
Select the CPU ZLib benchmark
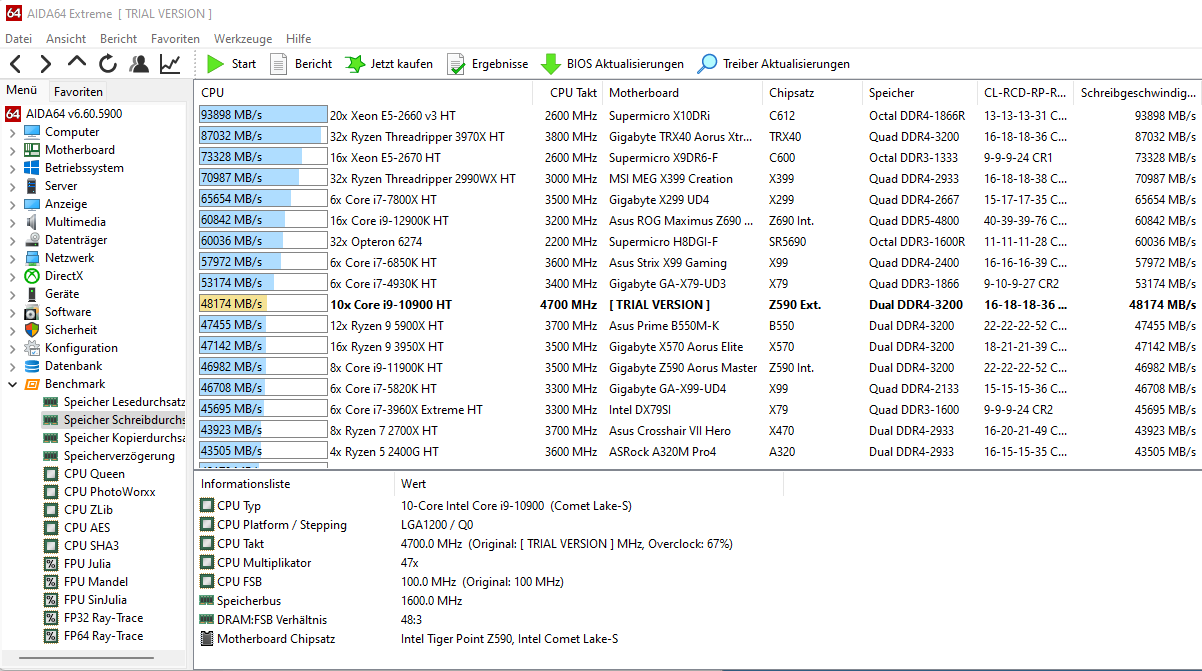[x=79, y=510]
